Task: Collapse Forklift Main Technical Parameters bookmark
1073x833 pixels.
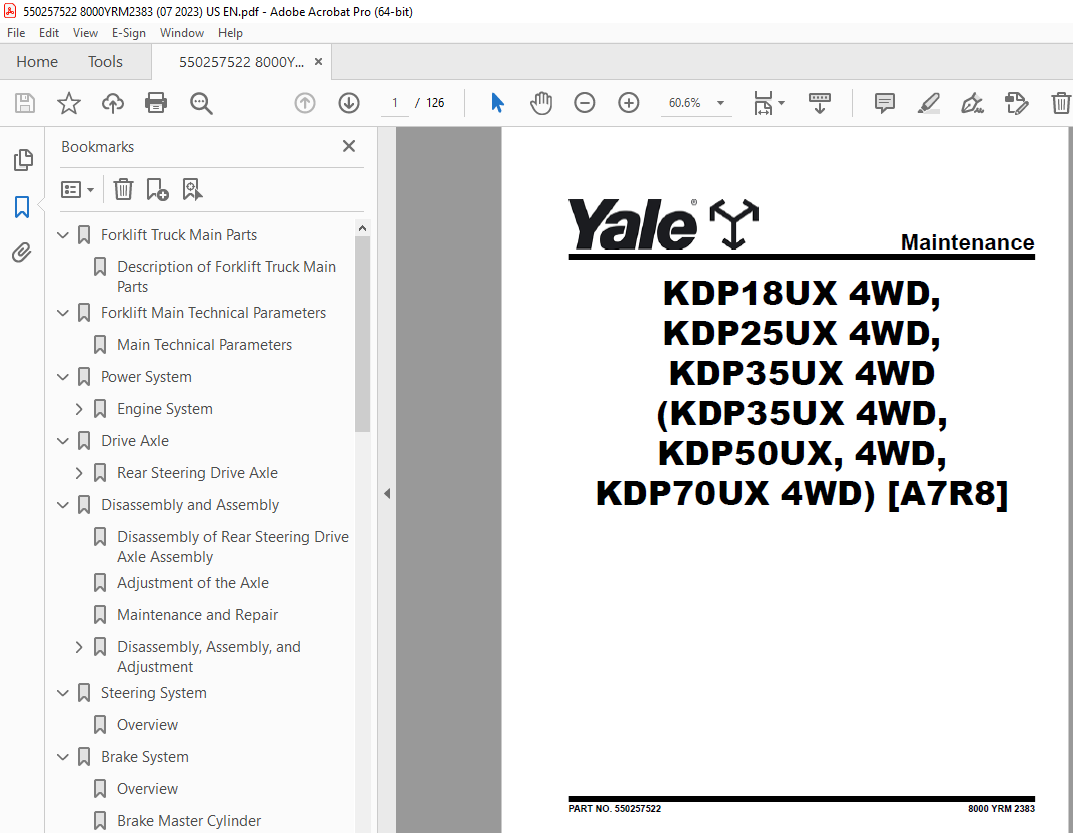Action: [x=63, y=313]
